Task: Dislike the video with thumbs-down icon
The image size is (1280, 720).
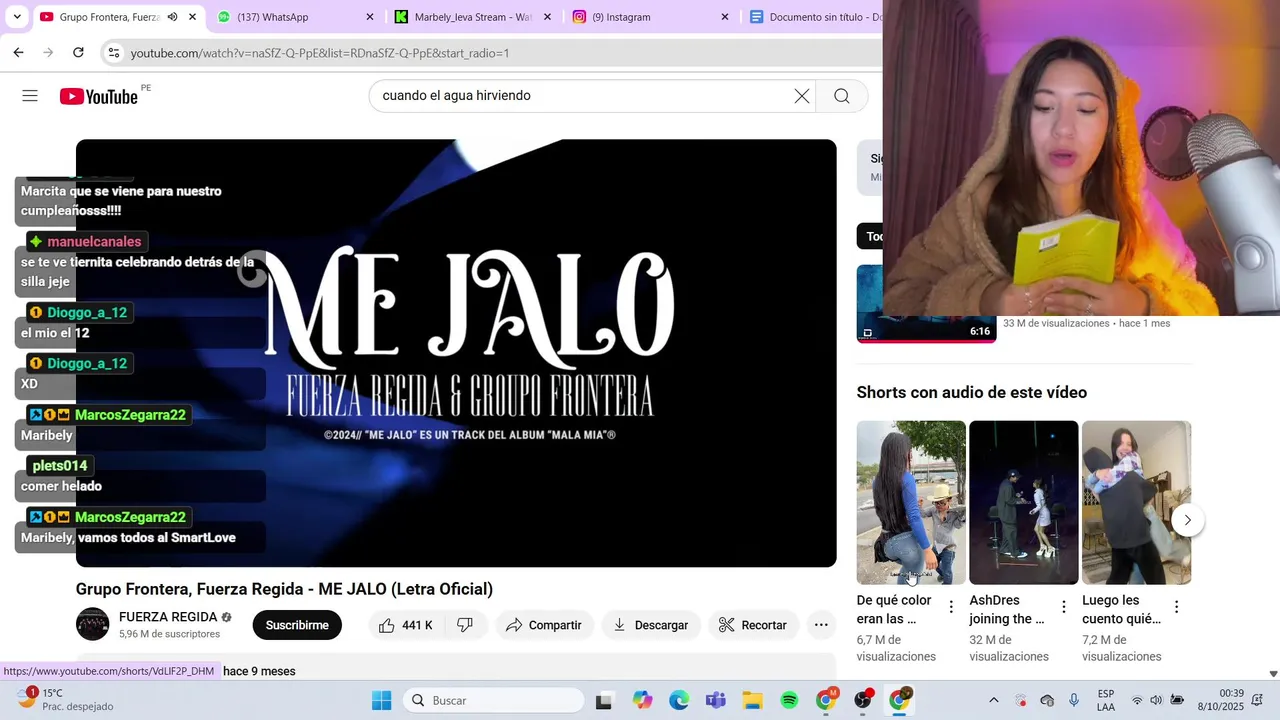Action: [465, 625]
